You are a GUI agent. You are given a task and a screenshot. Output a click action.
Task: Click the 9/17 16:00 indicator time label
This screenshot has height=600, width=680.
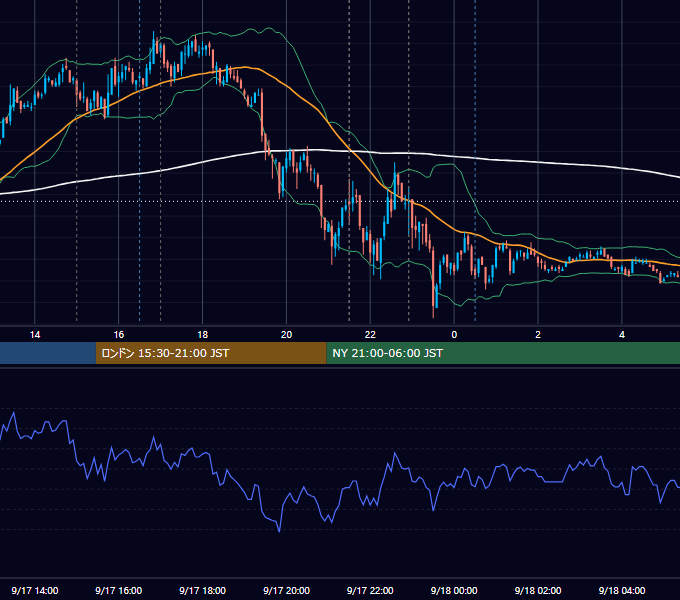[x=118, y=590]
